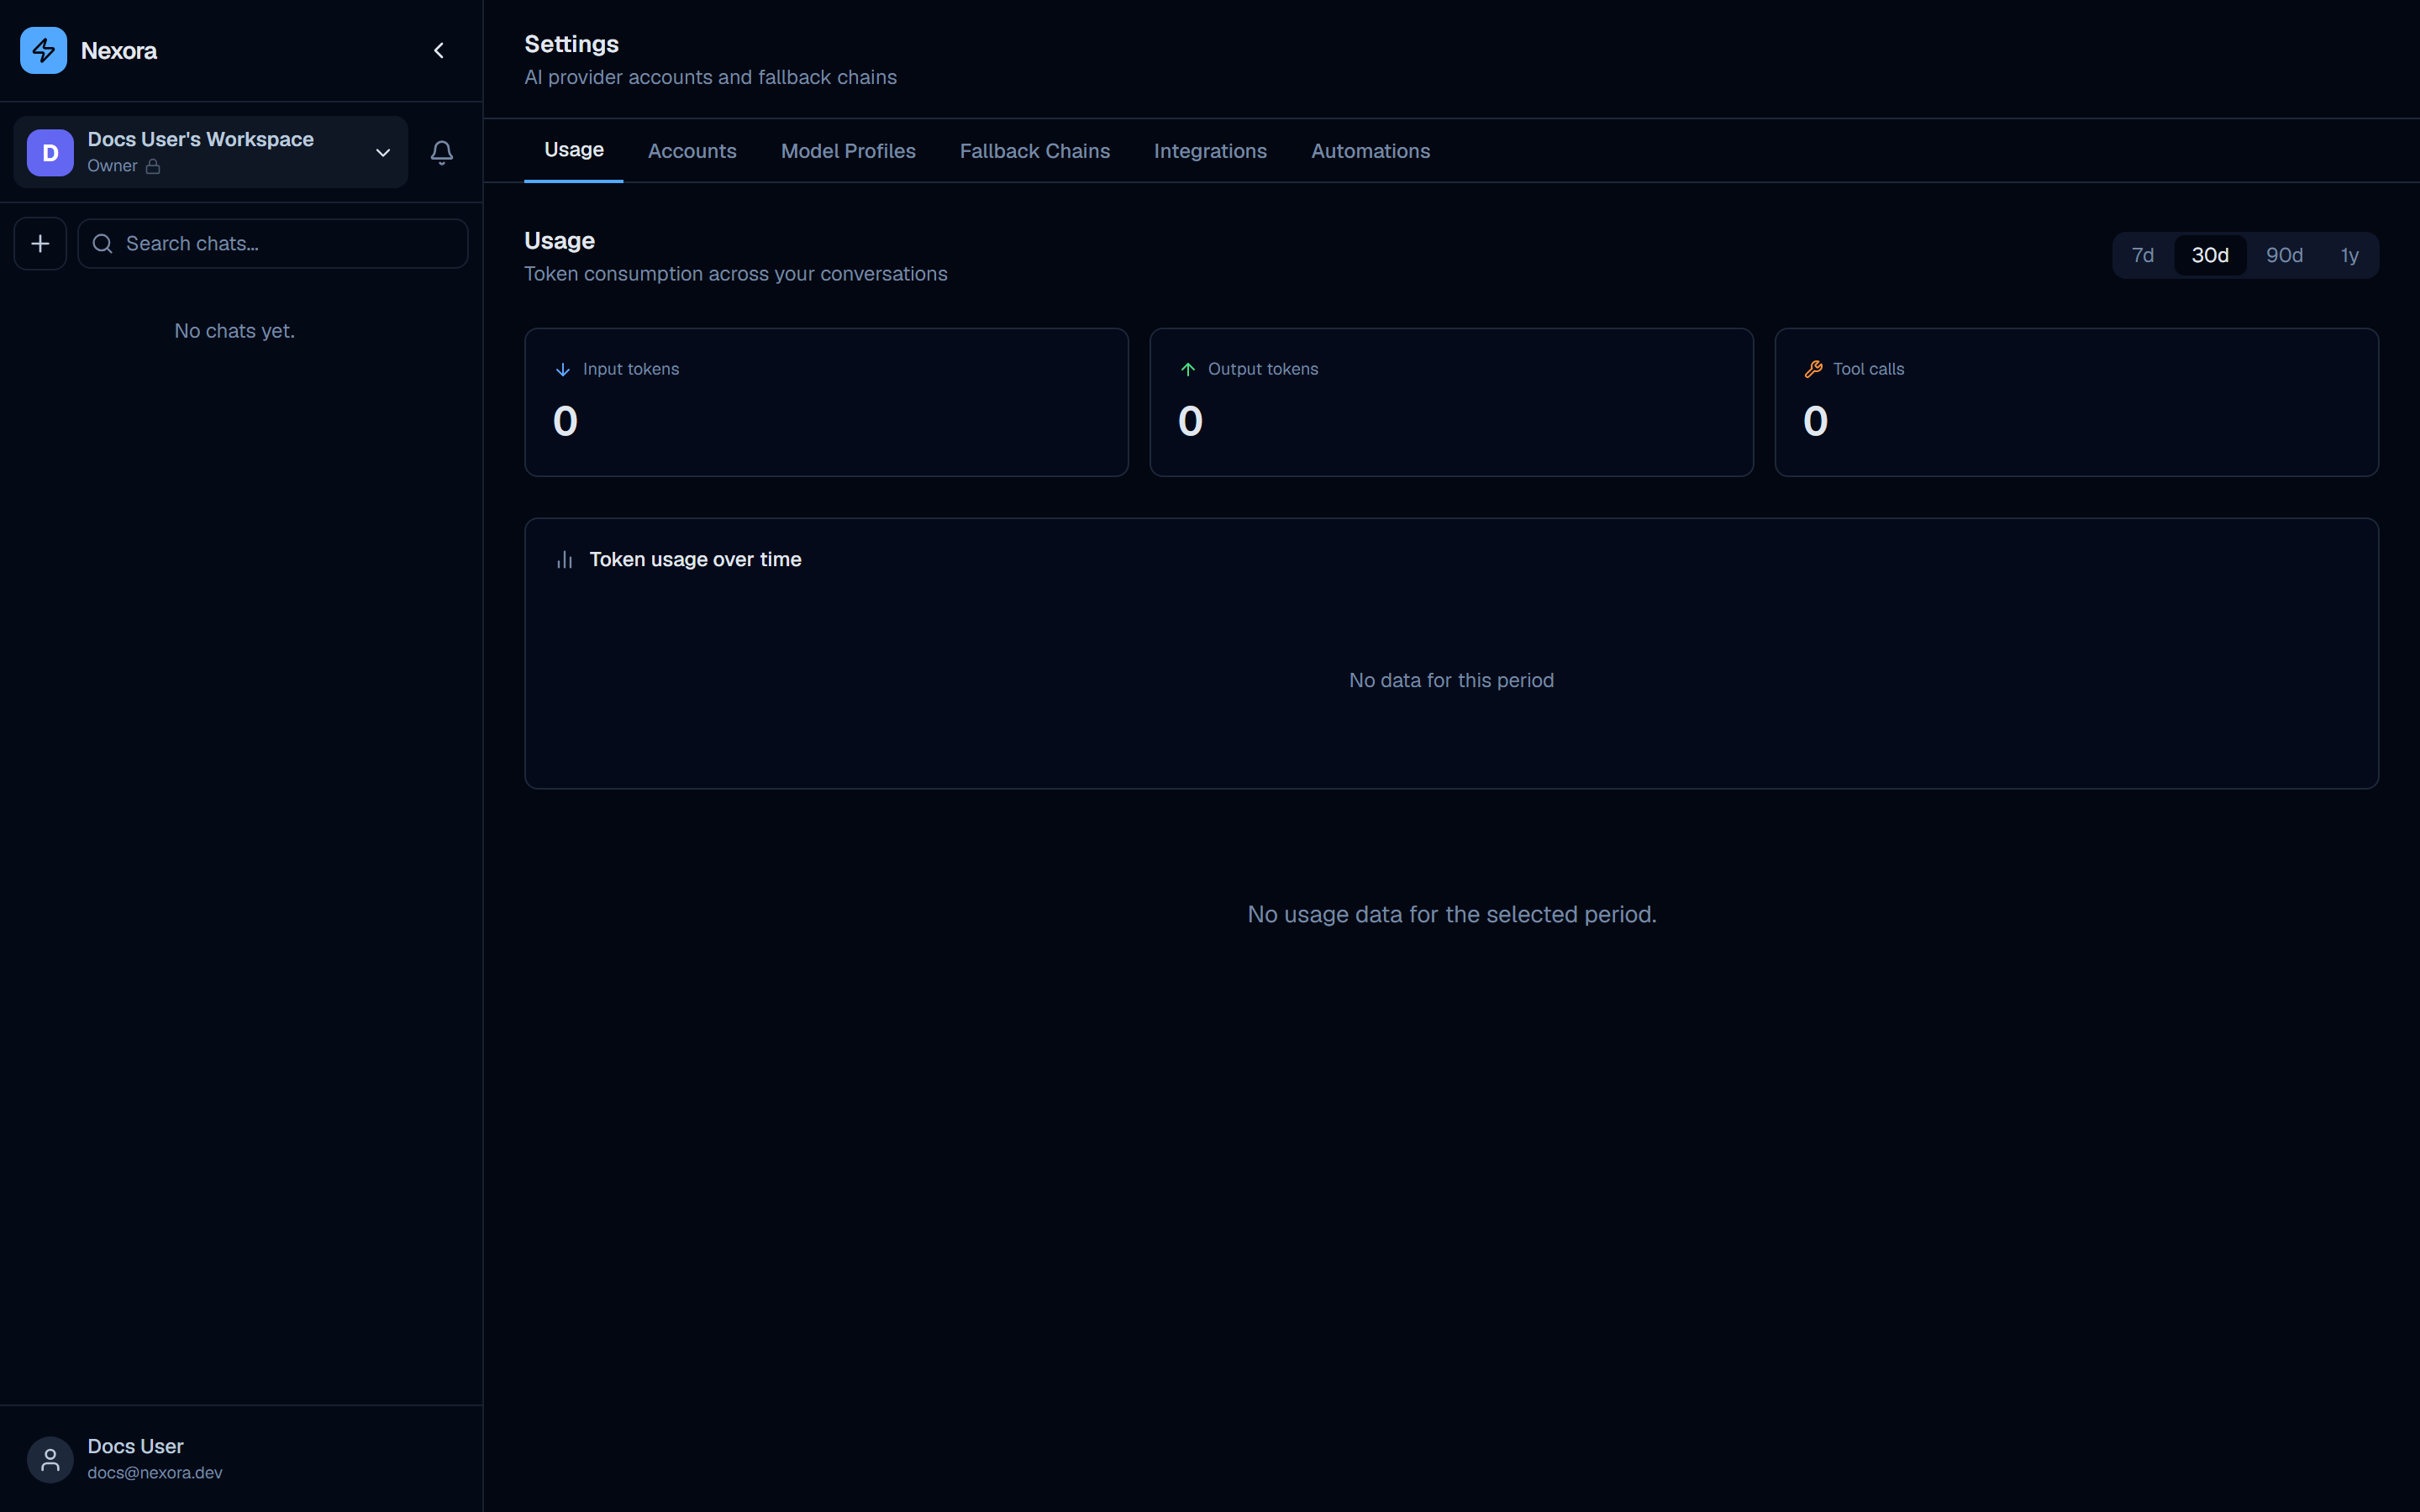Click the Nexora brand name
This screenshot has width=2420, height=1512.
tap(119, 51)
